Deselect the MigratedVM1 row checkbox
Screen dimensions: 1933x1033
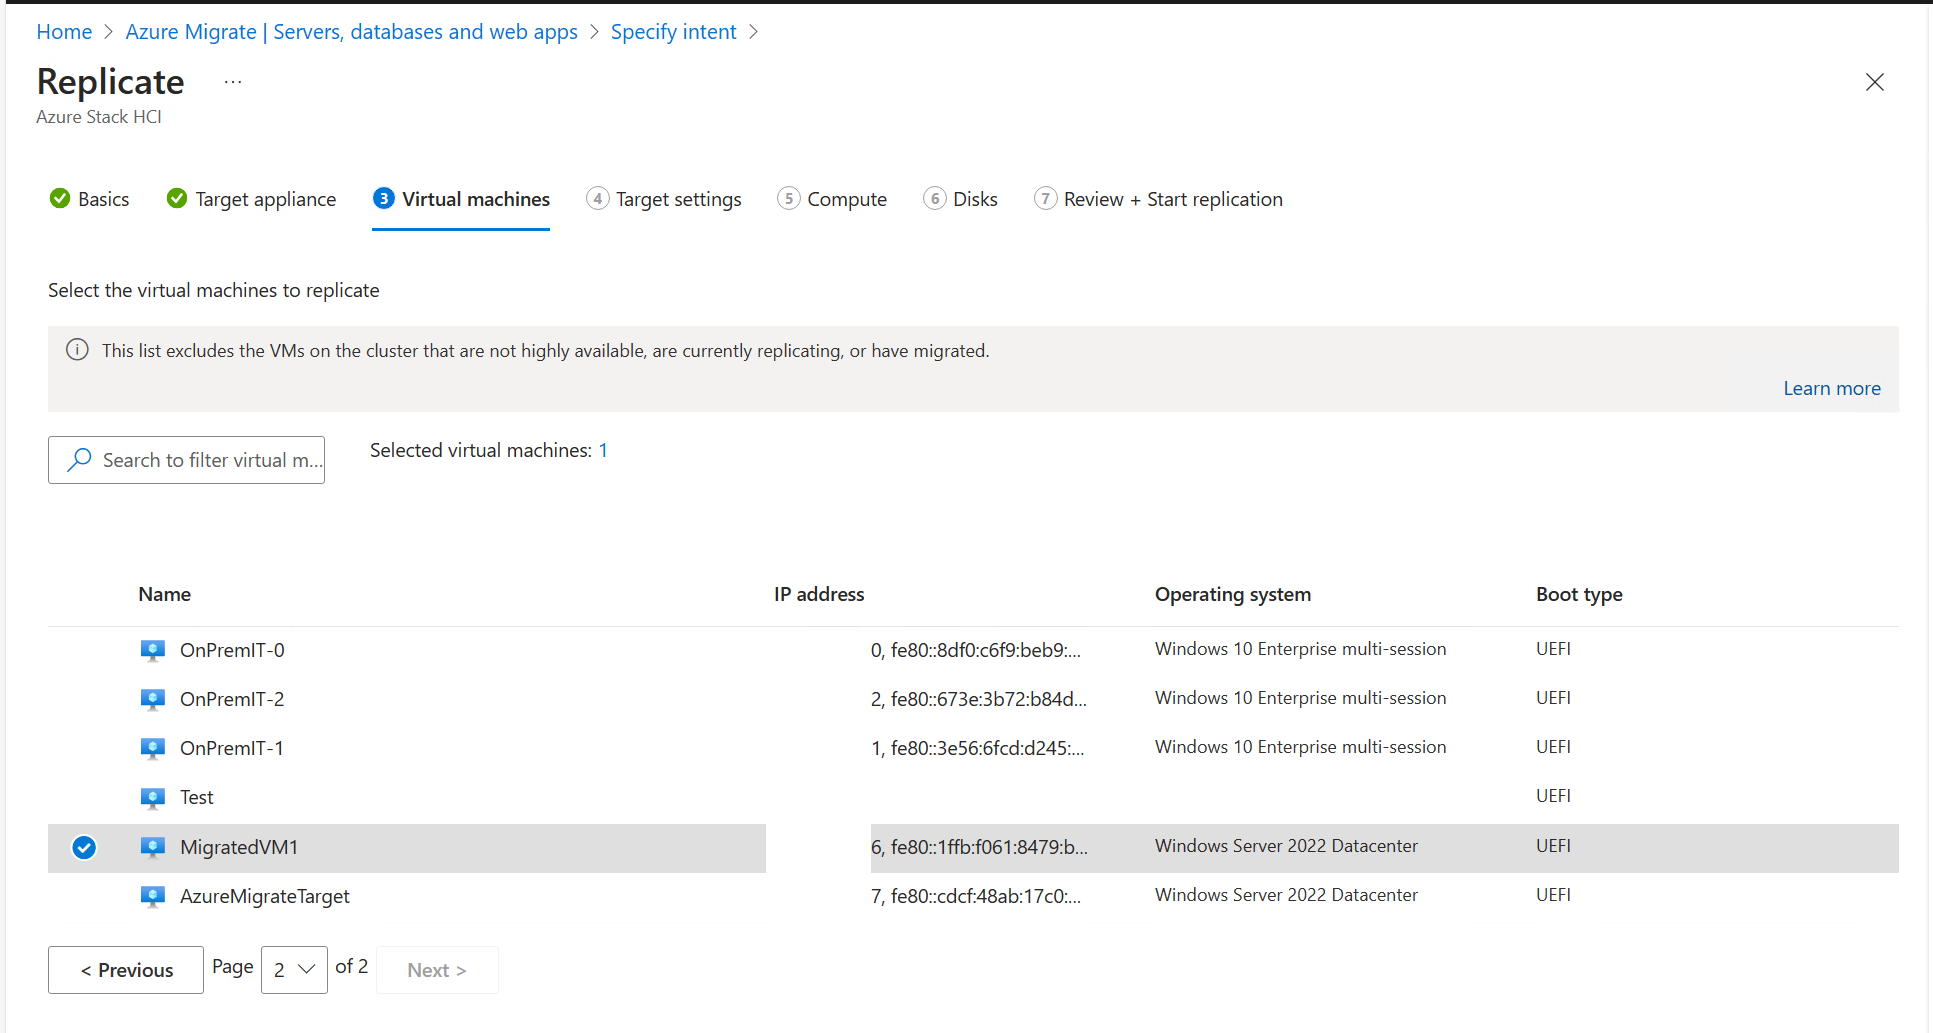84,847
